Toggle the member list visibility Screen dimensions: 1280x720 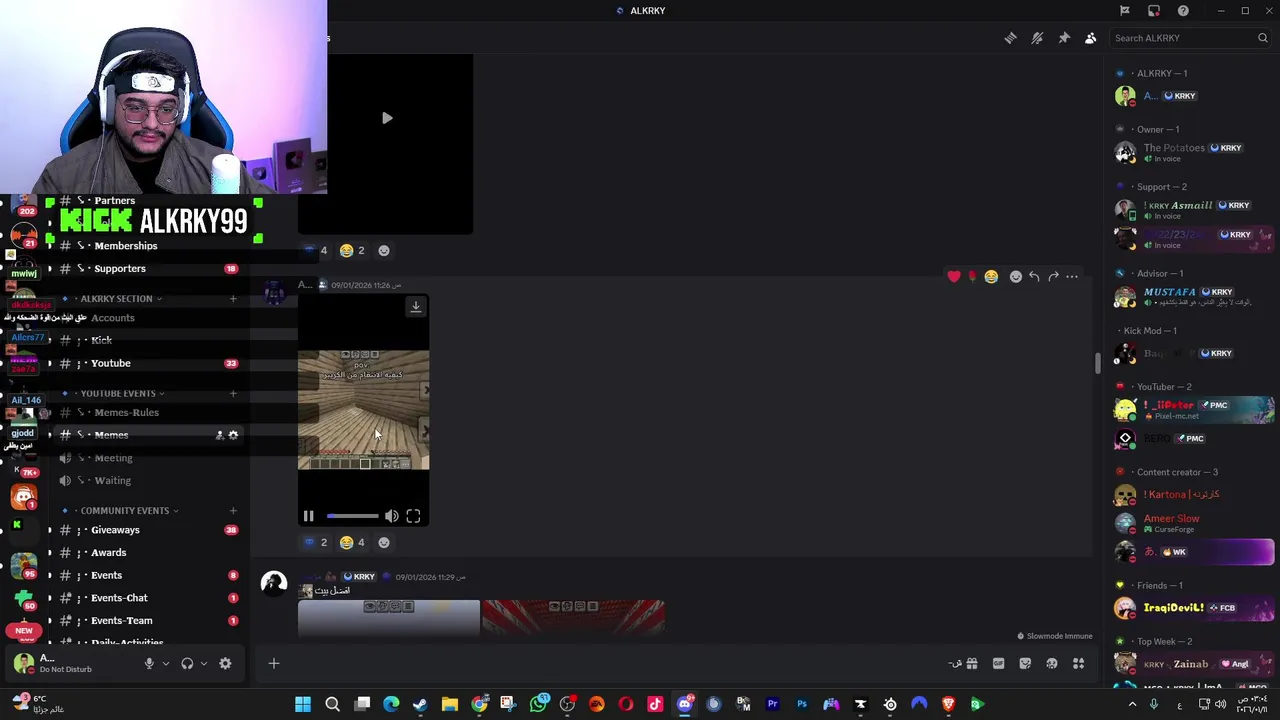tap(1091, 38)
